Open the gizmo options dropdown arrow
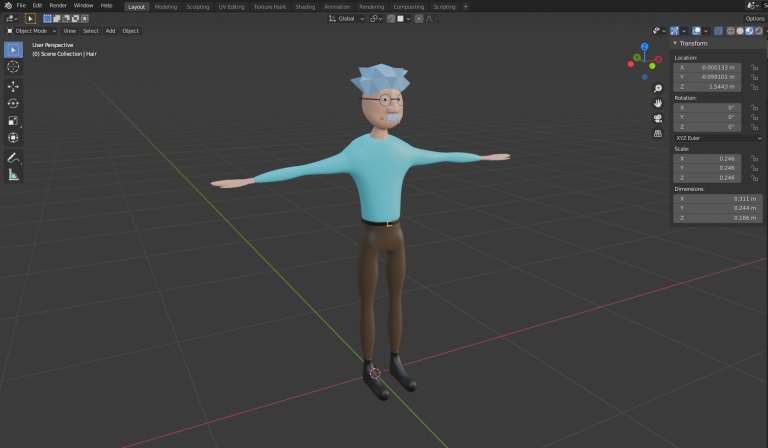This screenshot has height=448, width=768. point(684,31)
